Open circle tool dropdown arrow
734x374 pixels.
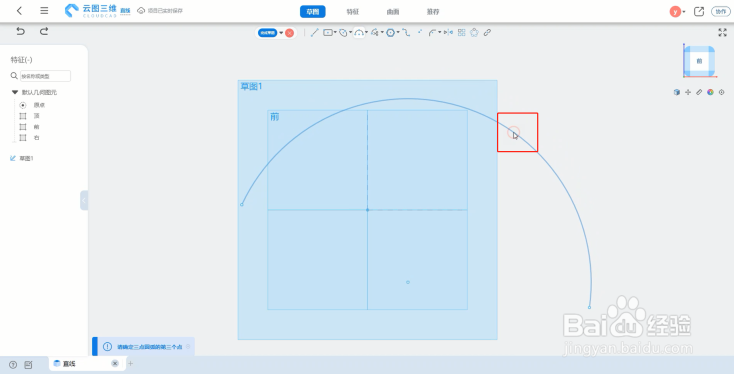(351, 32)
